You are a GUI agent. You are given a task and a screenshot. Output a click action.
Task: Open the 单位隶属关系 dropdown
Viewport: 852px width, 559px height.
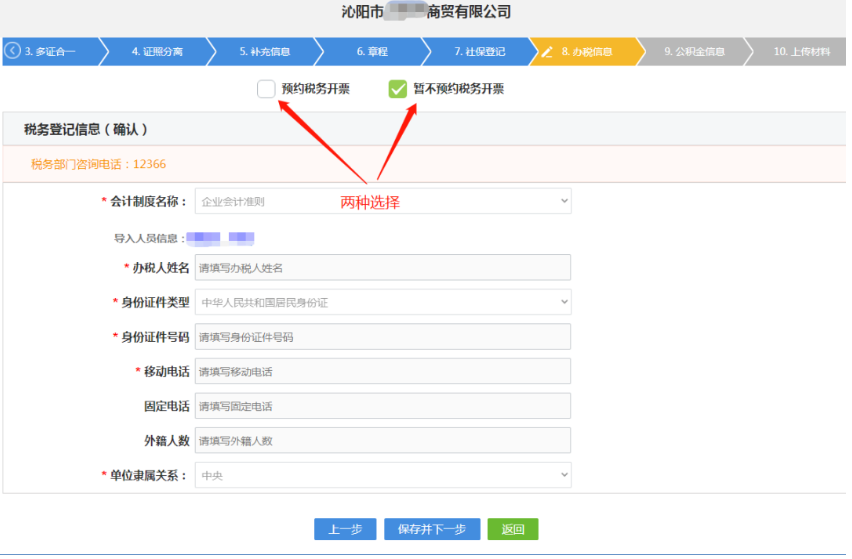click(x=382, y=475)
